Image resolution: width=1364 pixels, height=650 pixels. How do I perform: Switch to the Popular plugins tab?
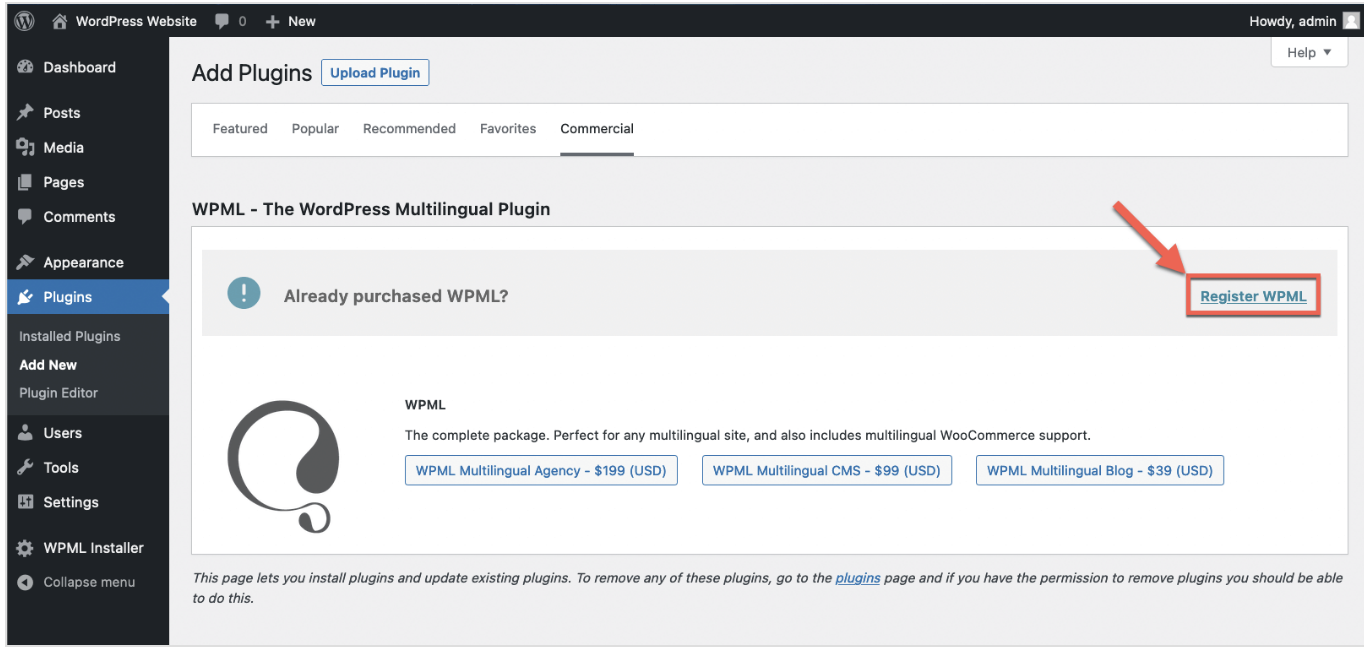point(315,128)
